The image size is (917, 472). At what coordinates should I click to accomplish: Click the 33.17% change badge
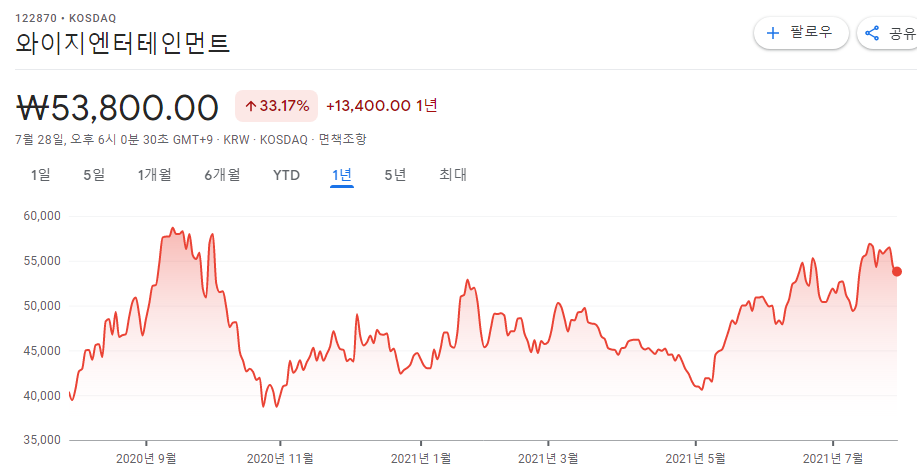(x=277, y=106)
